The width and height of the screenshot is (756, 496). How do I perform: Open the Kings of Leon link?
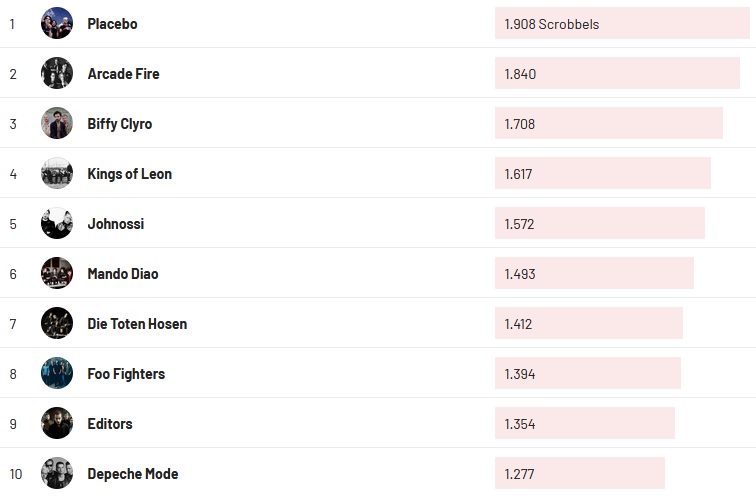[130, 173]
